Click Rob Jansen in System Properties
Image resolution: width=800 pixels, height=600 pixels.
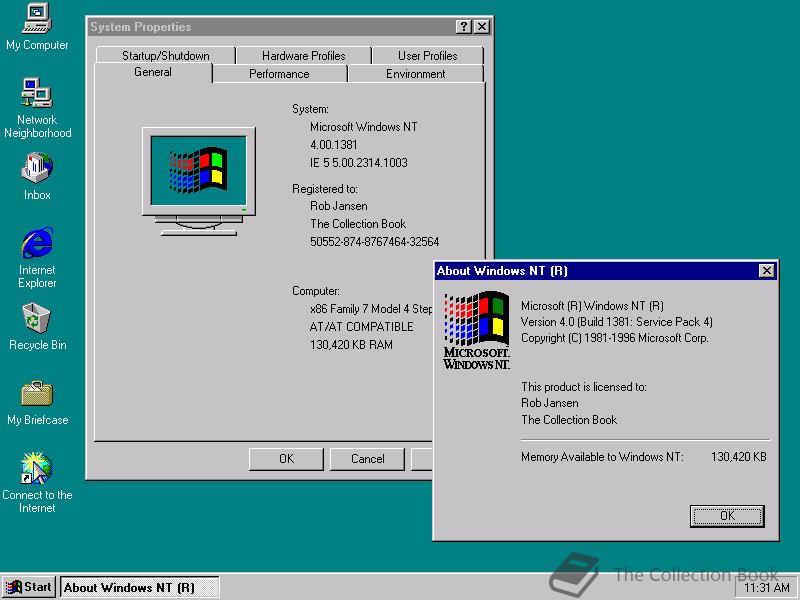[x=339, y=206]
